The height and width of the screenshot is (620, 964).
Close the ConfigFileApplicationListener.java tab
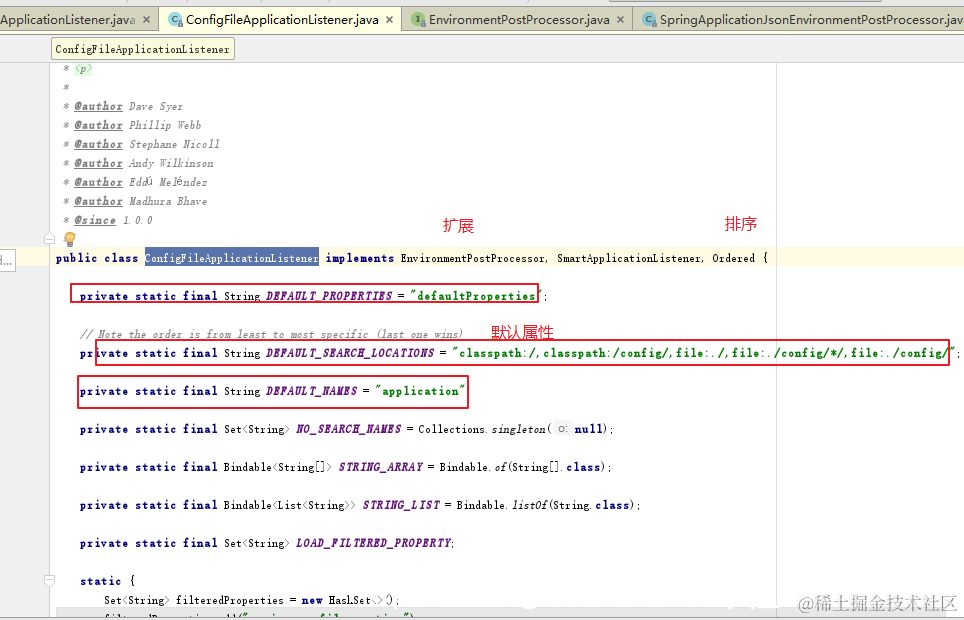[x=389, y=20]
